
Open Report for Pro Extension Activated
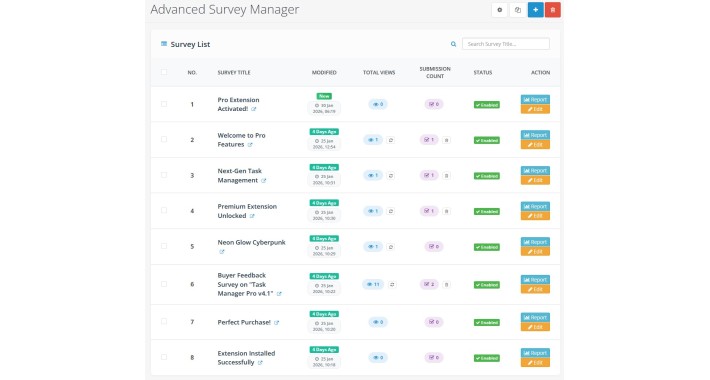535,99
